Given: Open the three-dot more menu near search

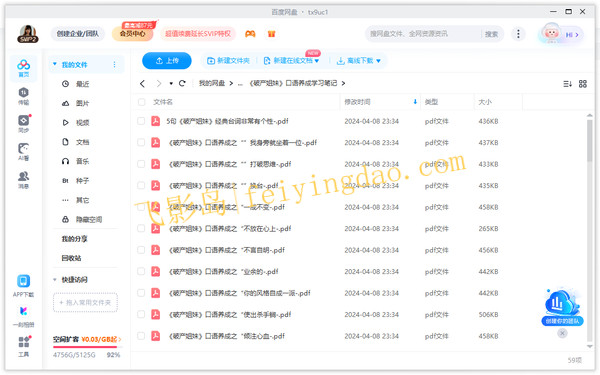Looking at the screenshot, I should (518, 34).
